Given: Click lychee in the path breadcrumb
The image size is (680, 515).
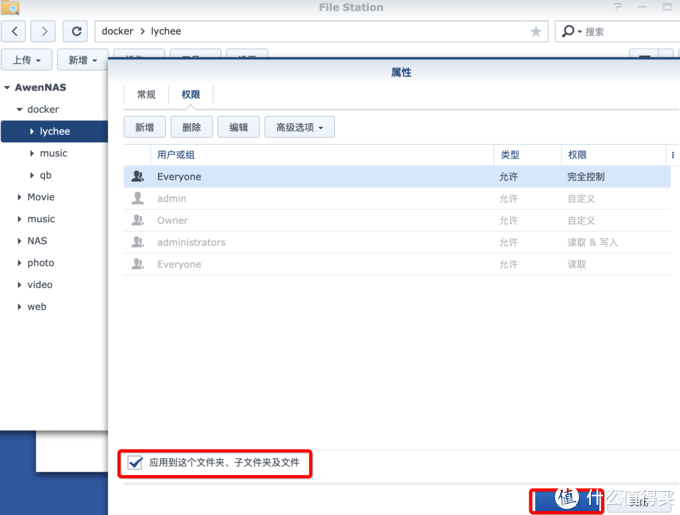Looking at the screenshot, I should click(x=166, y=31).
